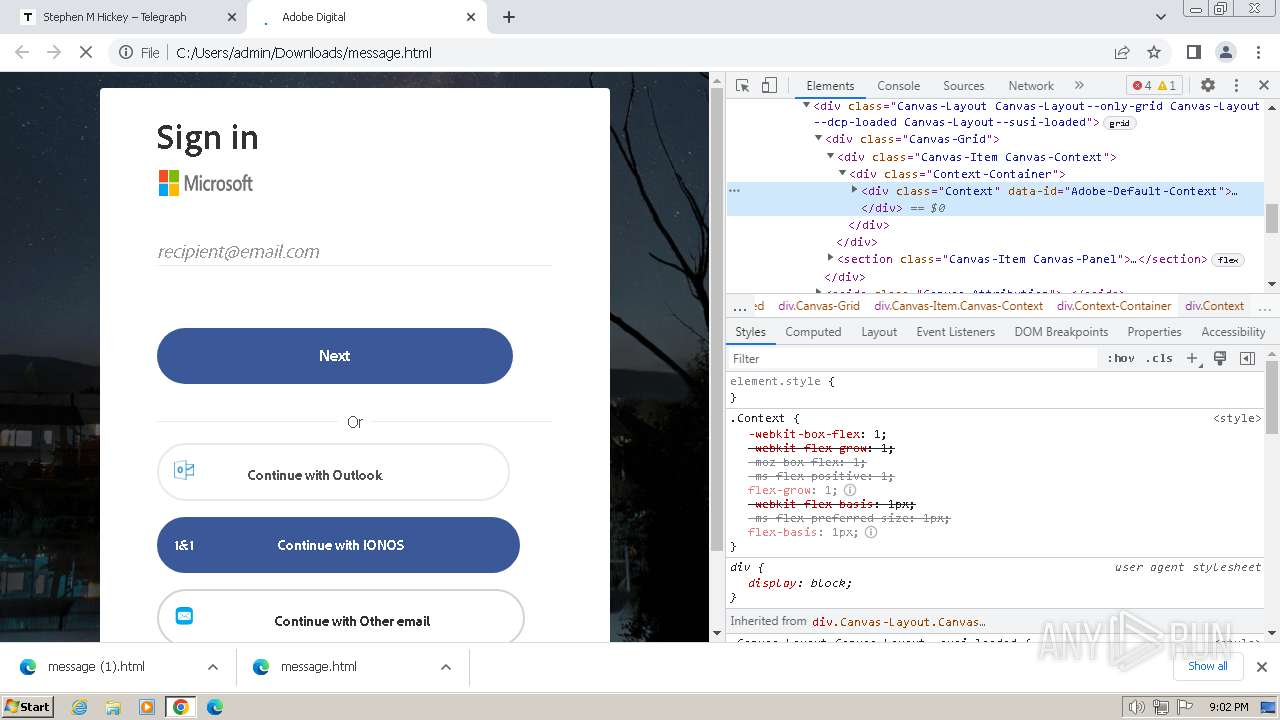1280x720 pixels.
Task: Select div.Context-Container in the breadcrumb
Action: [x=1114, y=306]
